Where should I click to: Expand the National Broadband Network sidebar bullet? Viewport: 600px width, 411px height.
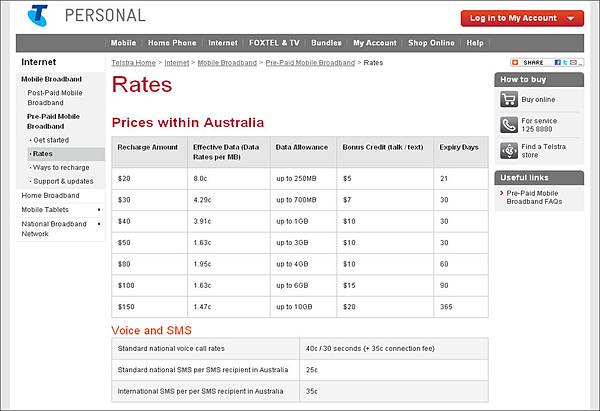[99, 224]
